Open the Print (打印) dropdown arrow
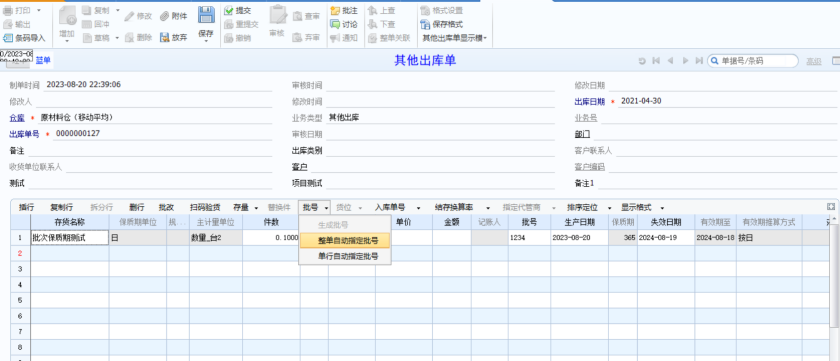 tap(39, 10)
